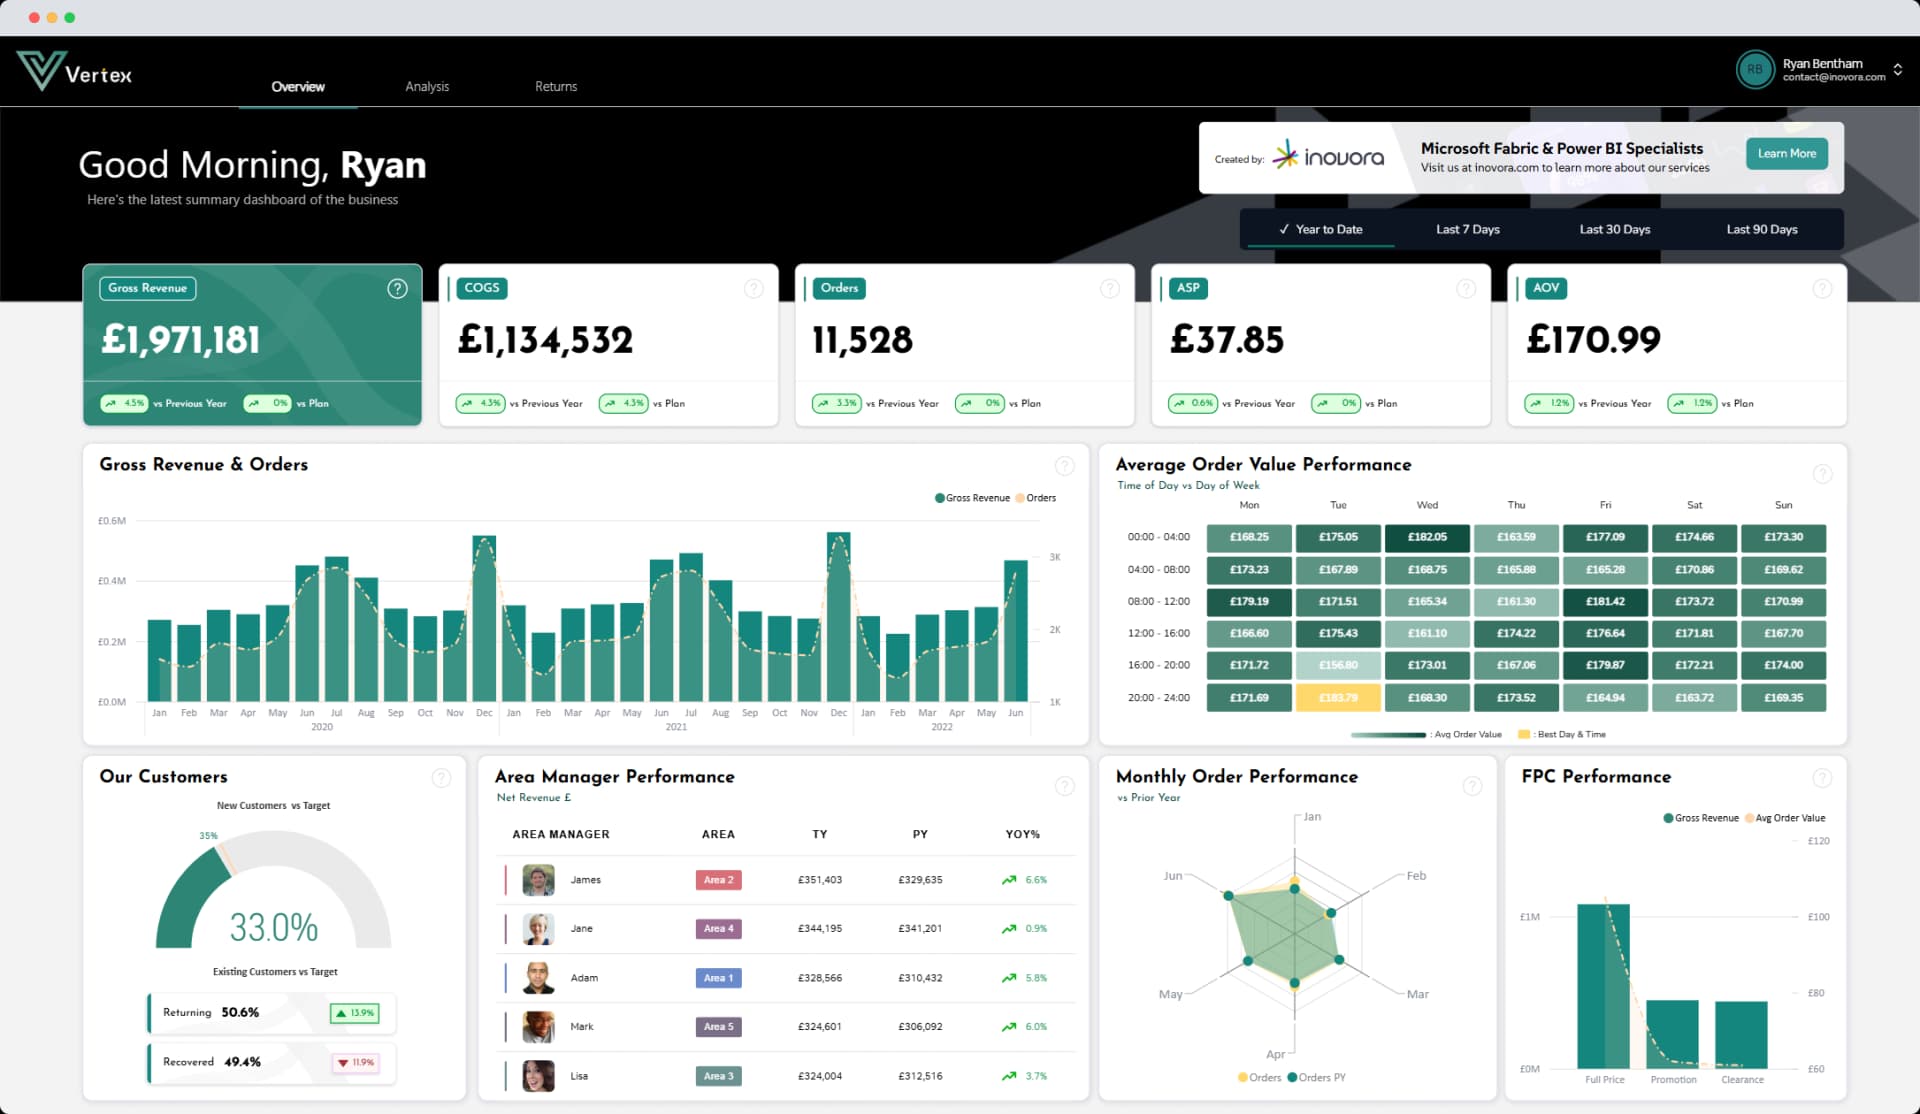Screen dimensions: 1920x1114
Task: Select Jane's profile thumbnail in Area Manager table
Action: pyautogui.click(x=537, y=928)
